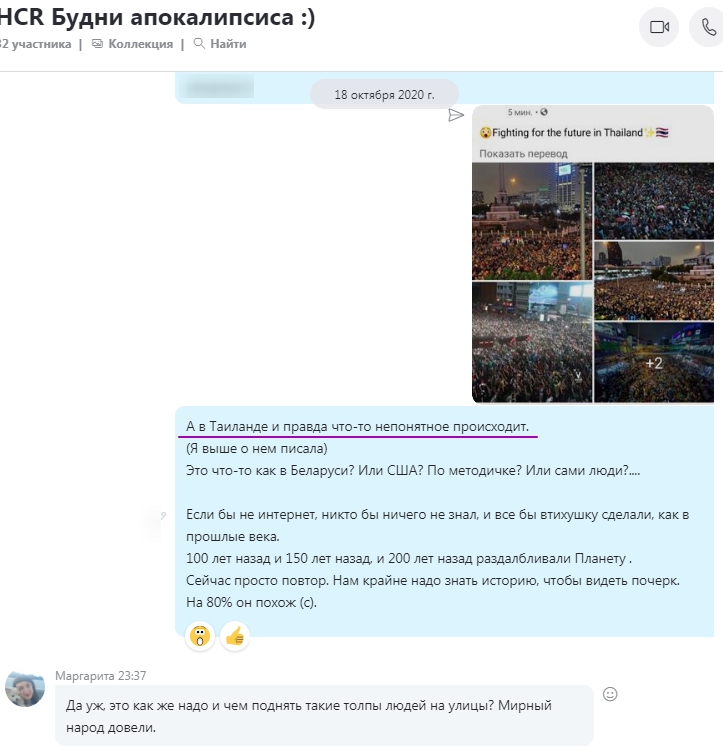Click the forward arrow beside shared post
723x751 pixels.
(x=456, y=115)
